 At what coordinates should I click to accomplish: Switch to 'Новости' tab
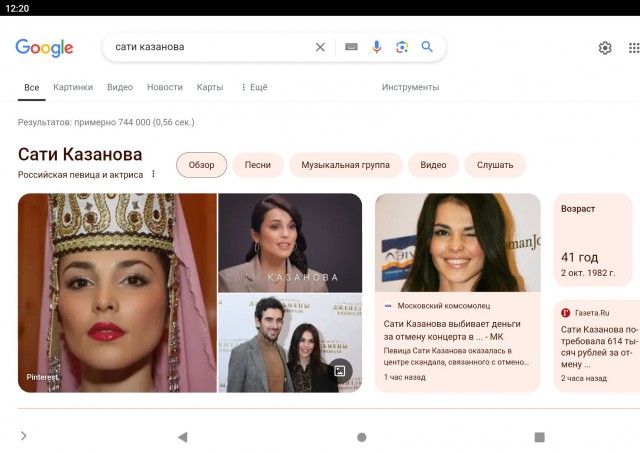165,87
